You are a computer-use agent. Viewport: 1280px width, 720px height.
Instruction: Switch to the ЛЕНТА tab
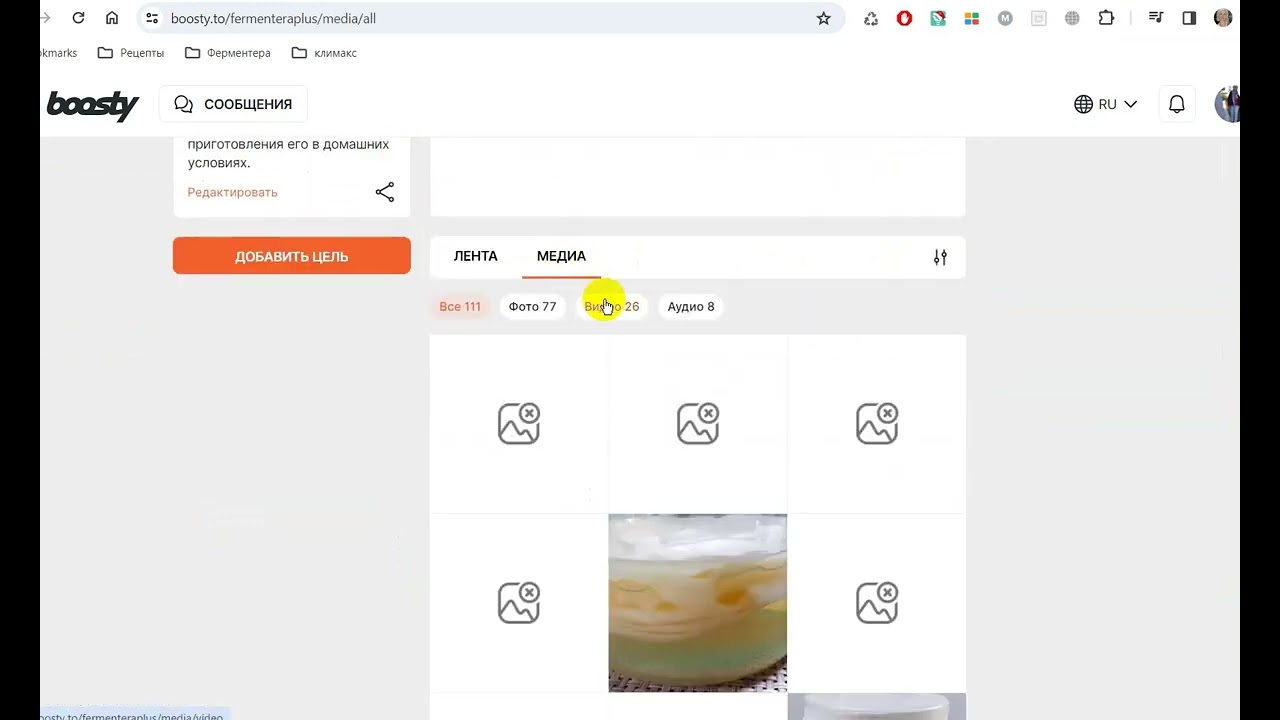point(475,256)
